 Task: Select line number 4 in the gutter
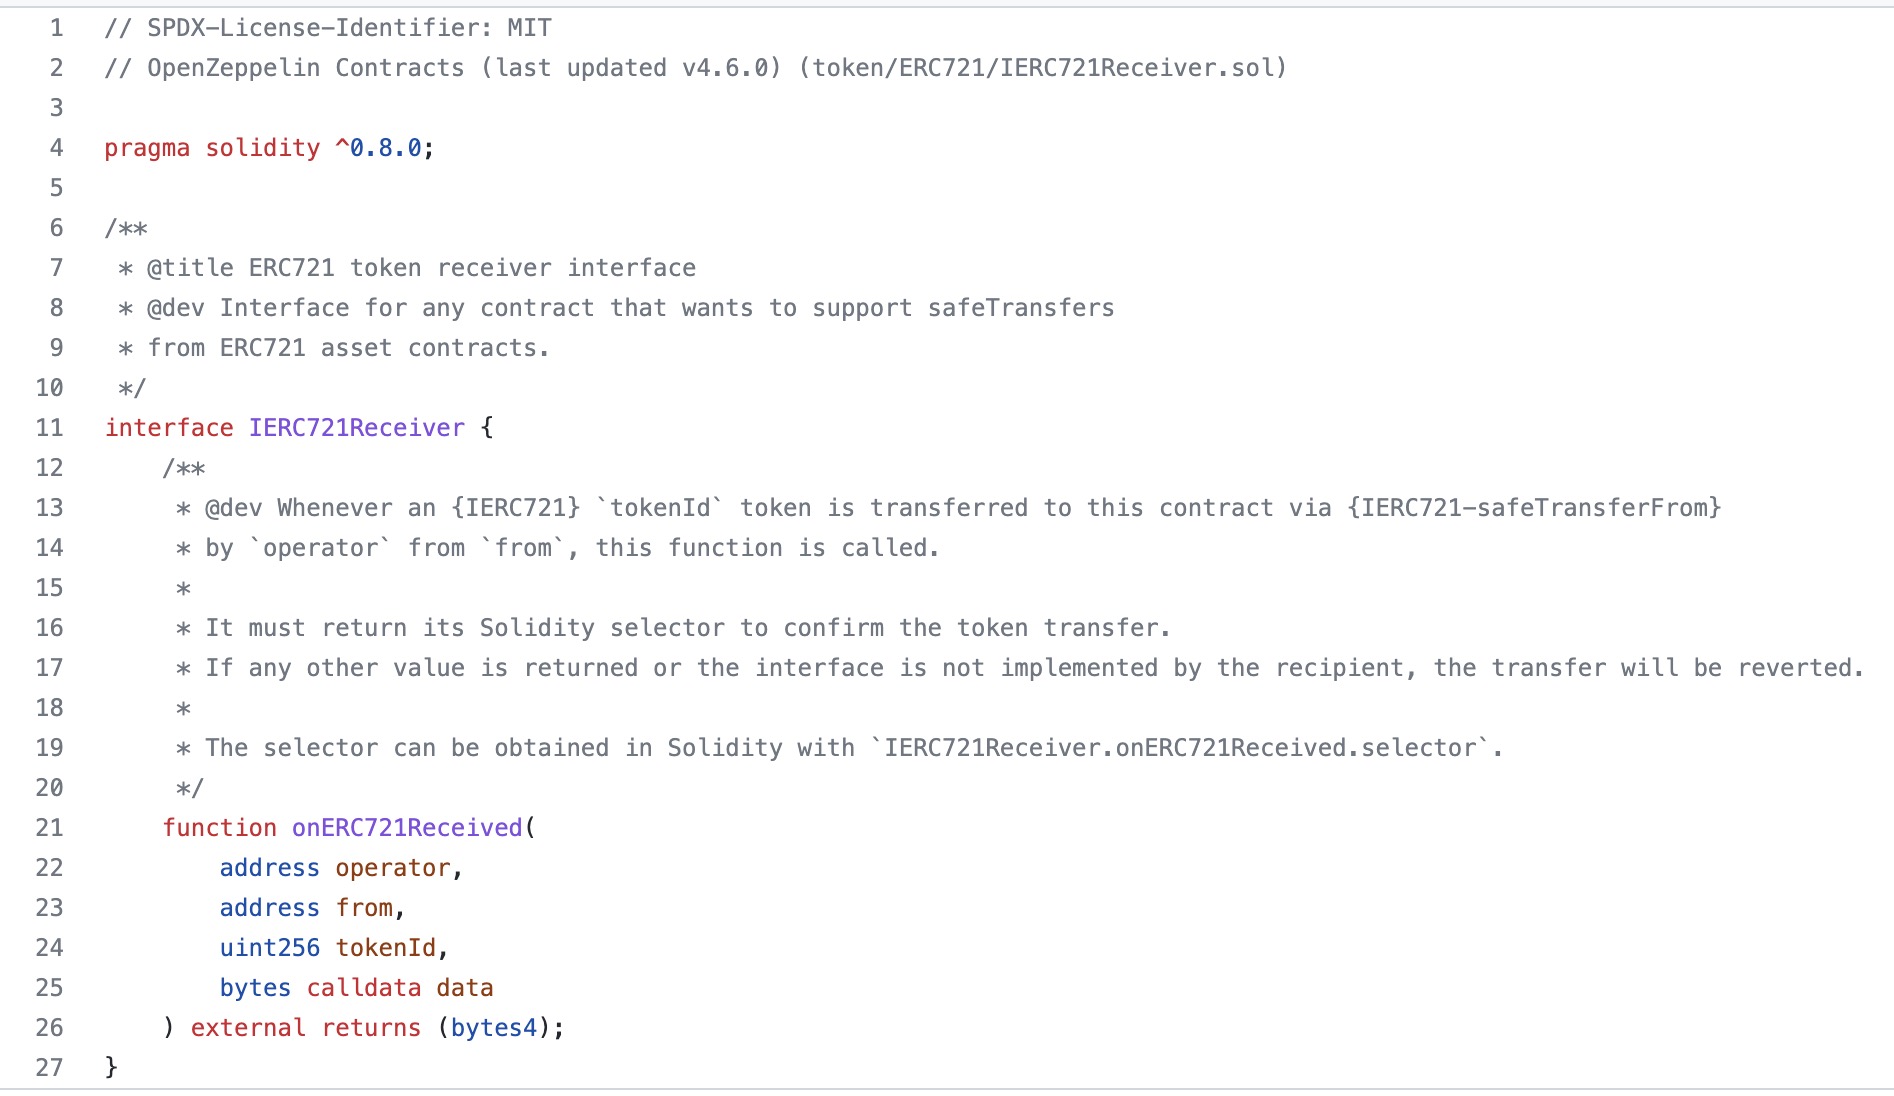pos(56,148)
